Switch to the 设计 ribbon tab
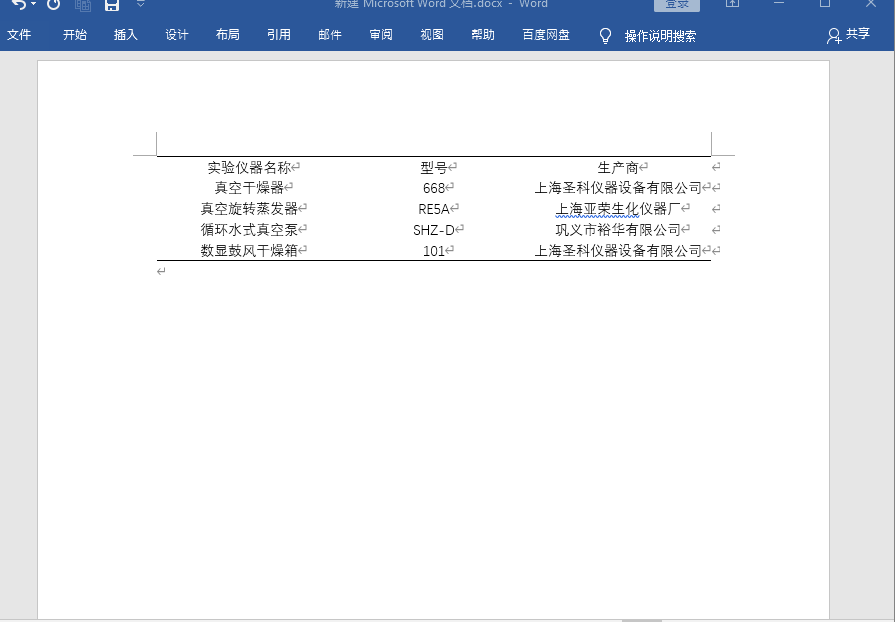This screenshot has width=895, height=622. [x=177, y=35]
